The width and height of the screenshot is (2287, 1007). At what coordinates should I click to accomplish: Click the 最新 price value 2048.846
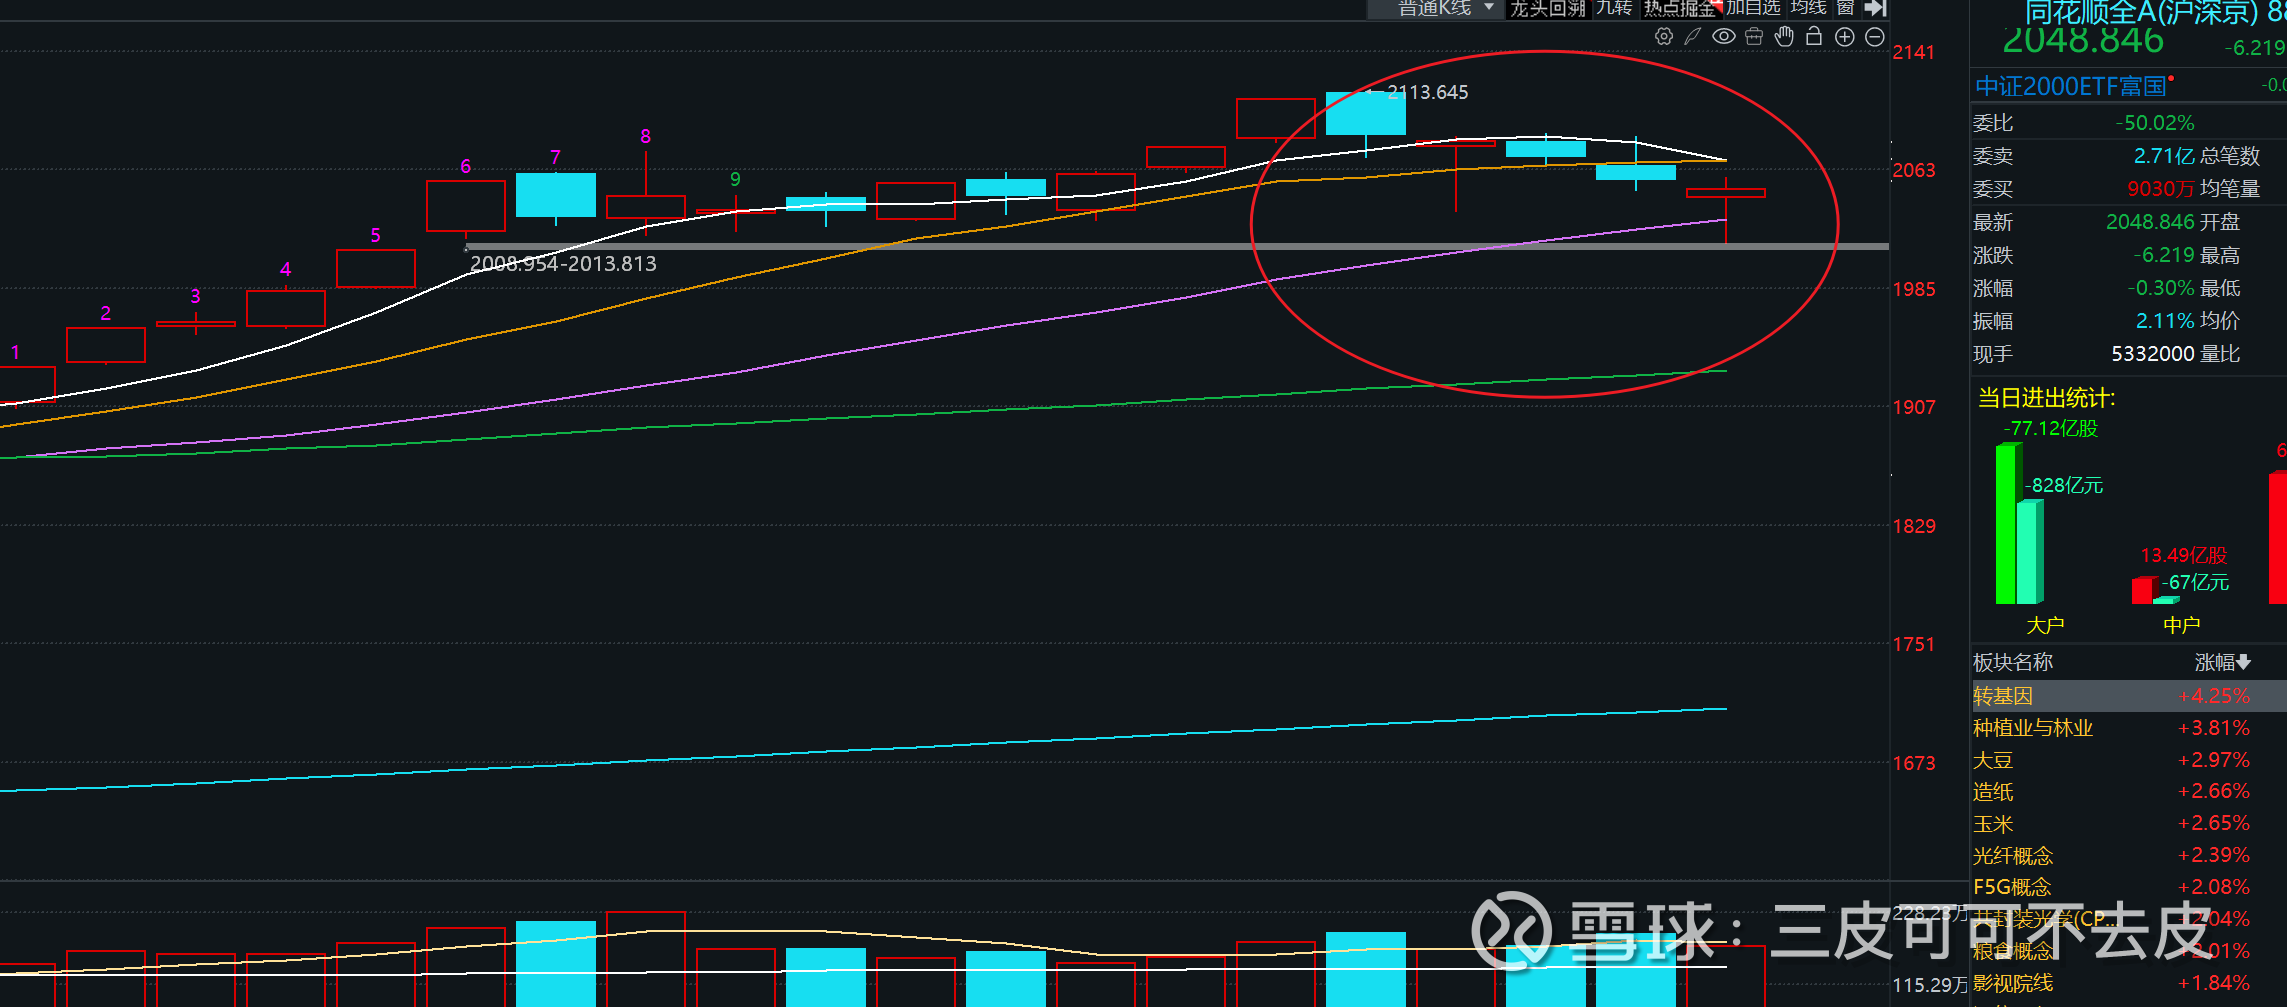tap(2150, 222)
